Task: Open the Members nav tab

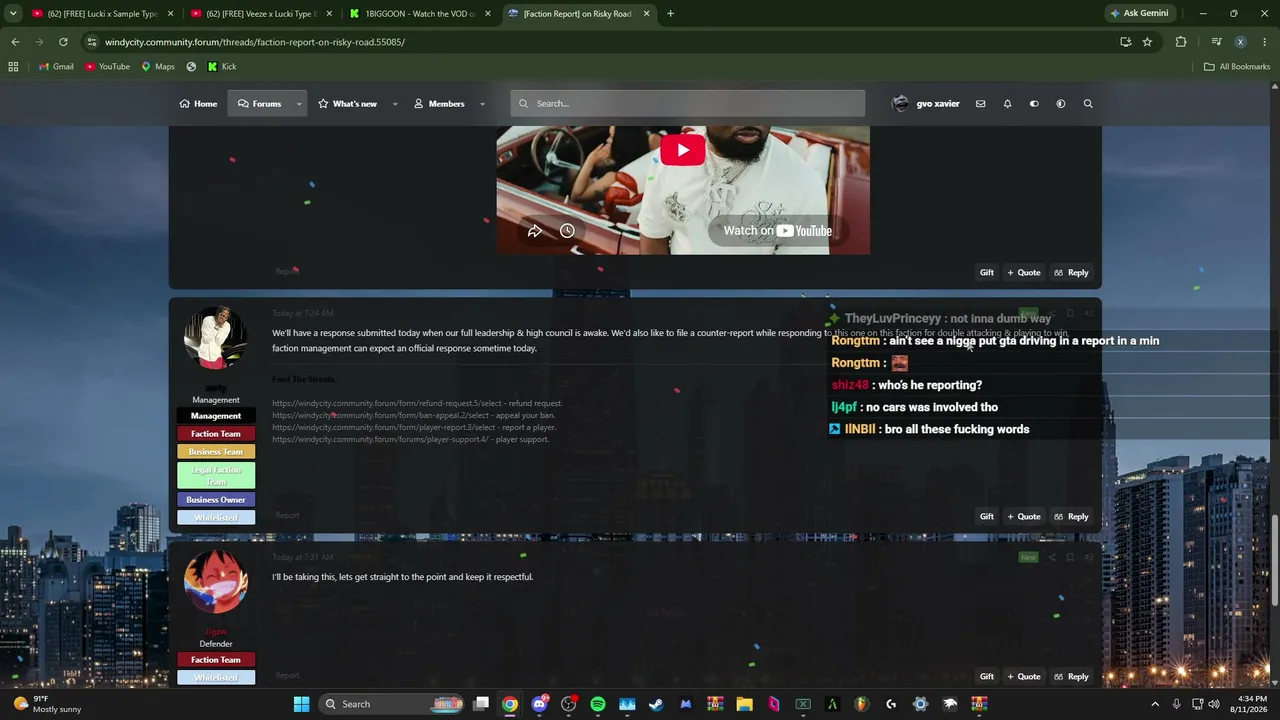Action: click(x=439, y=104)
